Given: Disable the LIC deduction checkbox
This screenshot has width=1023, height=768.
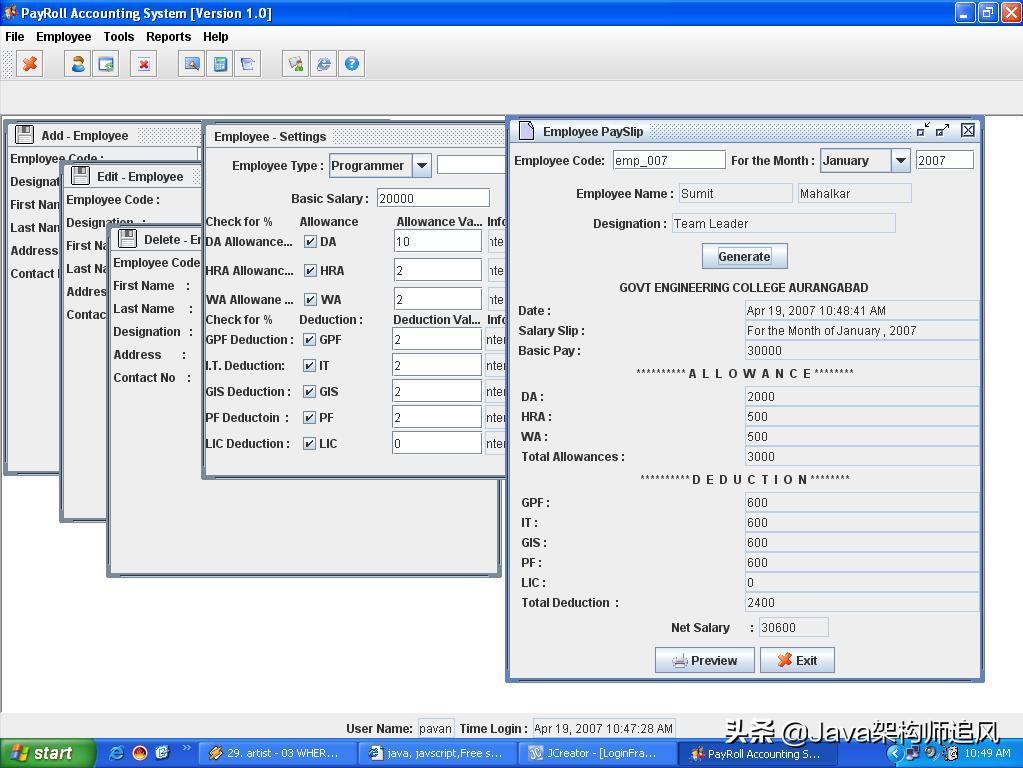Looking at the screenshot, I should point(310,444).
